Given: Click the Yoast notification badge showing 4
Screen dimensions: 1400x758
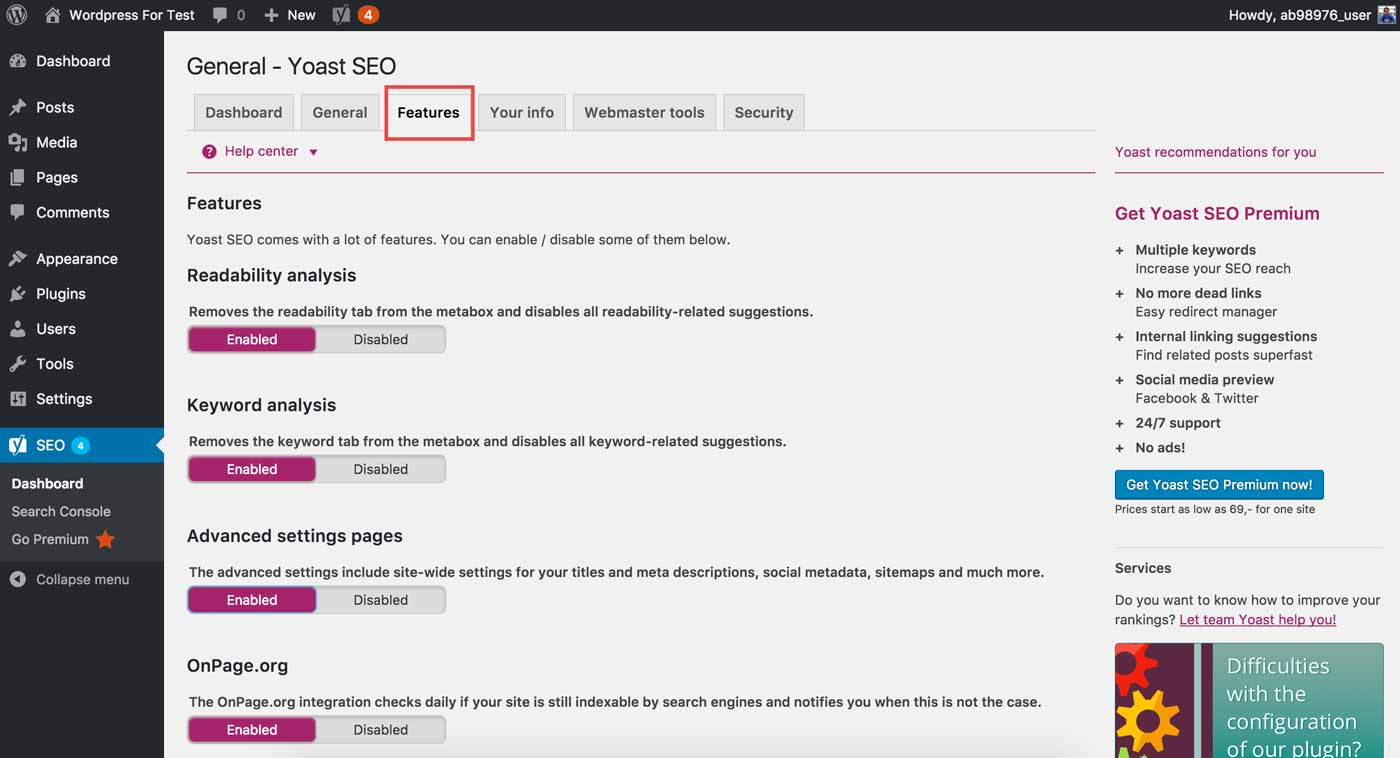Looking at the screenshot, I should [368, 15].
